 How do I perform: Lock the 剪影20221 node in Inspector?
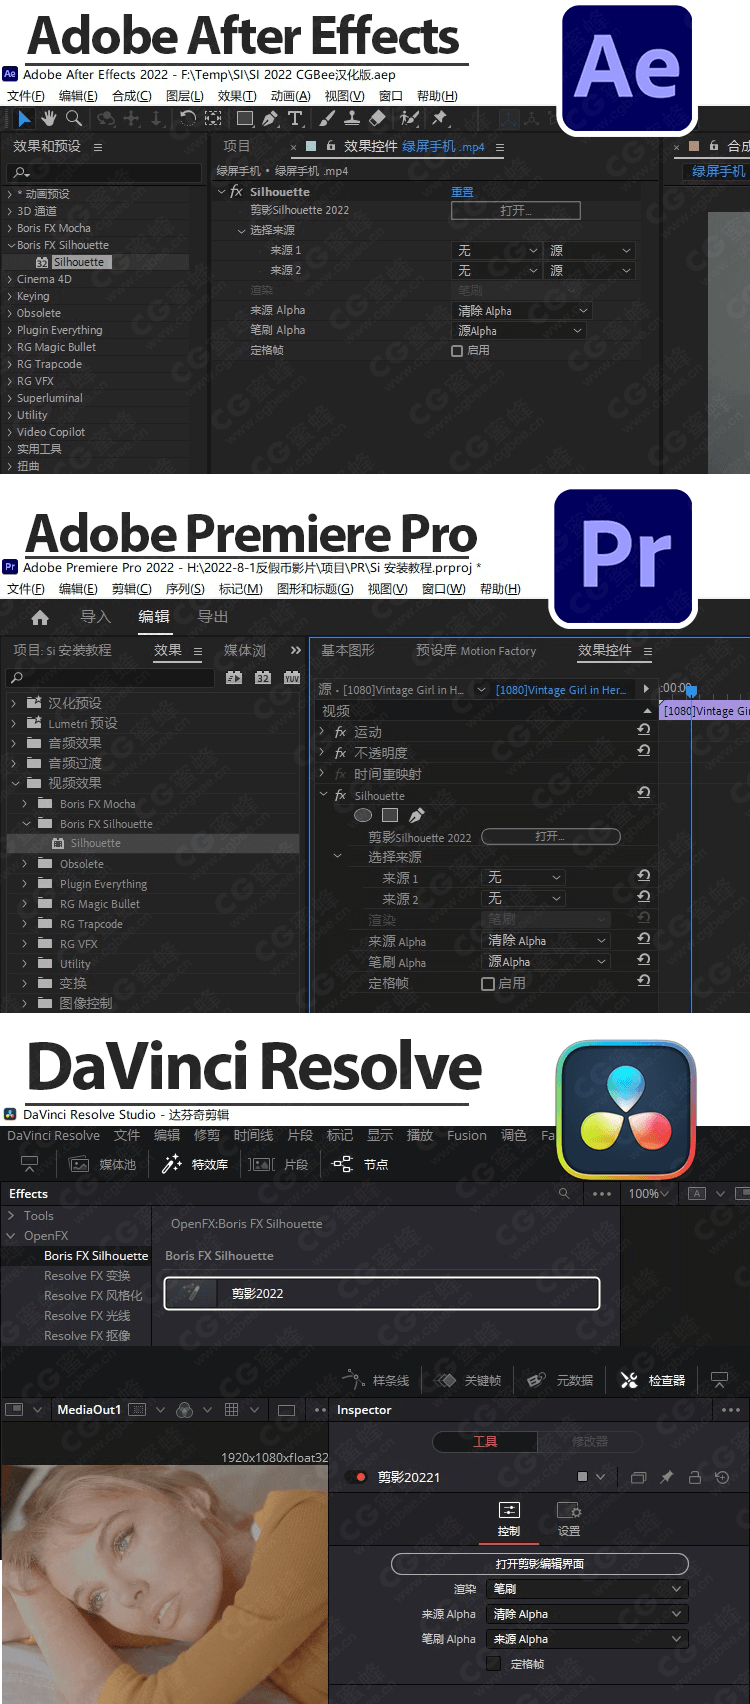pos(695,1477)
